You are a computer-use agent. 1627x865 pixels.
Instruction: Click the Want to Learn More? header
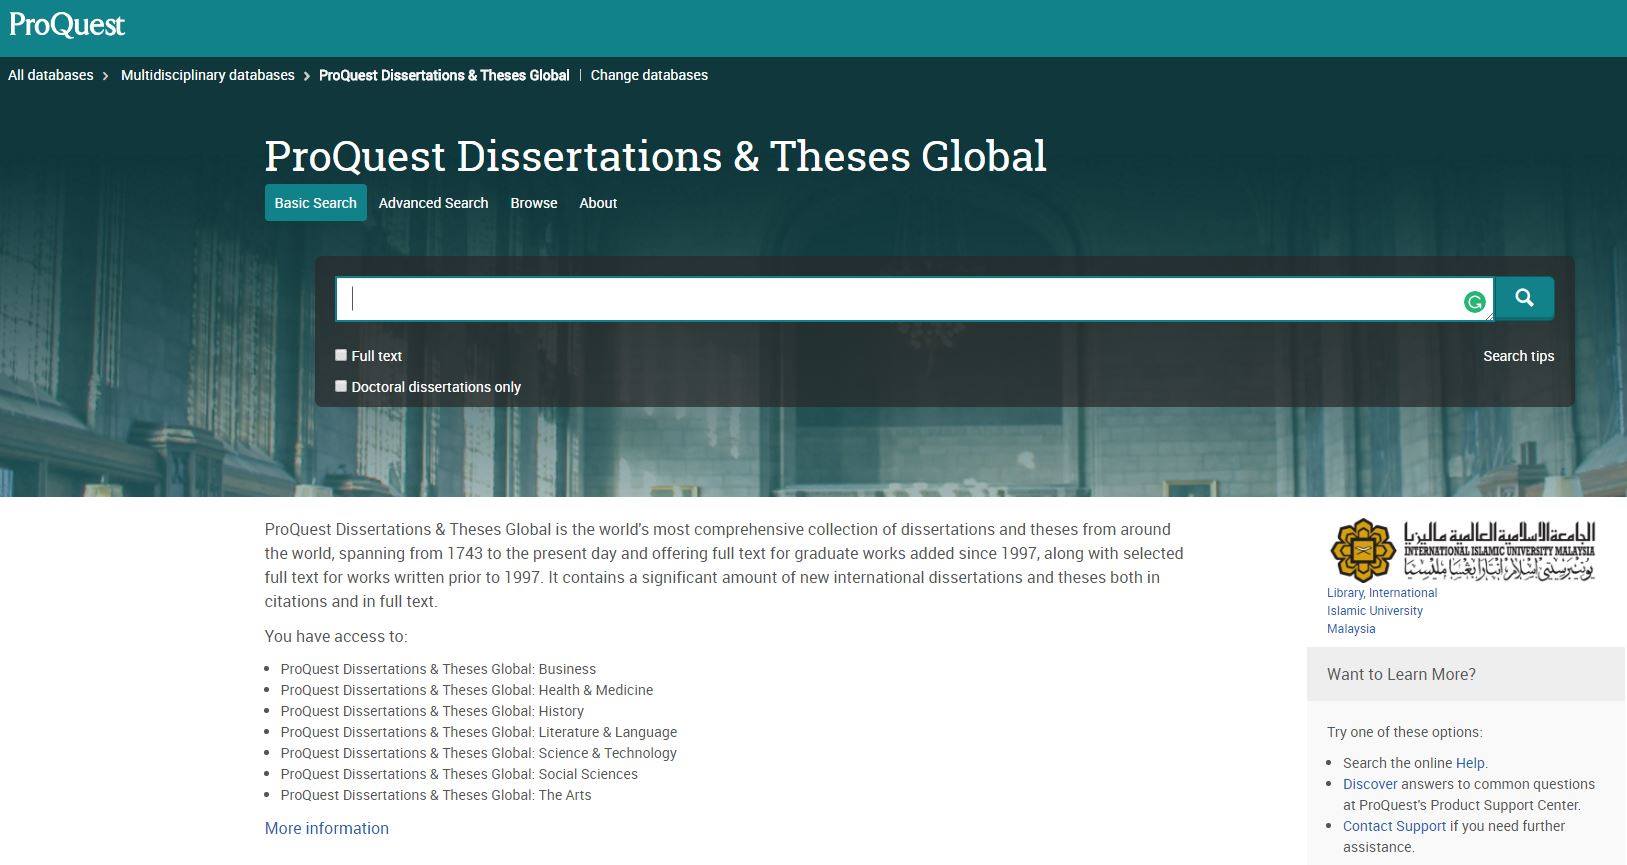coord(1466,674)
